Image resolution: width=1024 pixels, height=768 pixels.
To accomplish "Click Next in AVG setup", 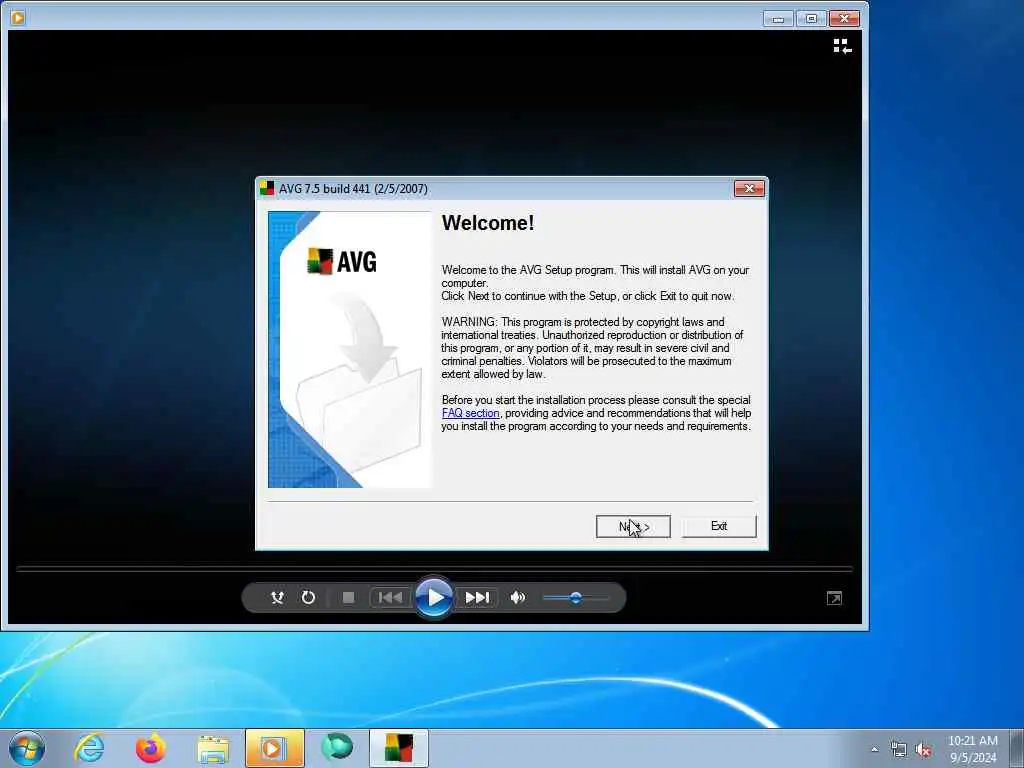I will (633, 526).
